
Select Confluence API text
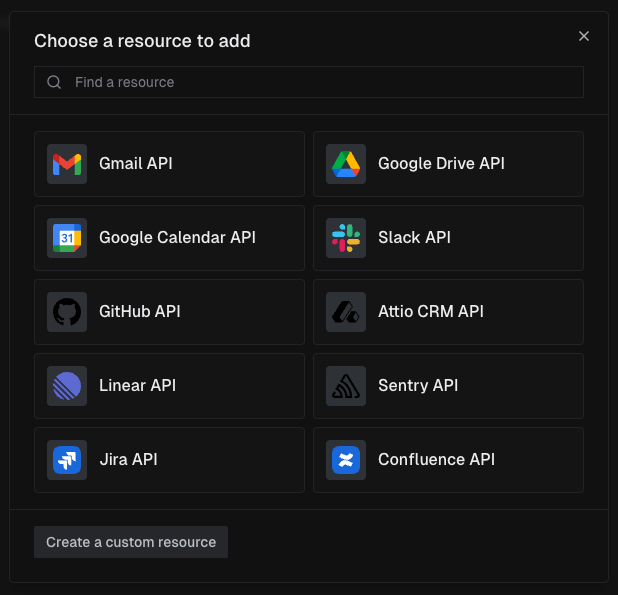[436, 459]
